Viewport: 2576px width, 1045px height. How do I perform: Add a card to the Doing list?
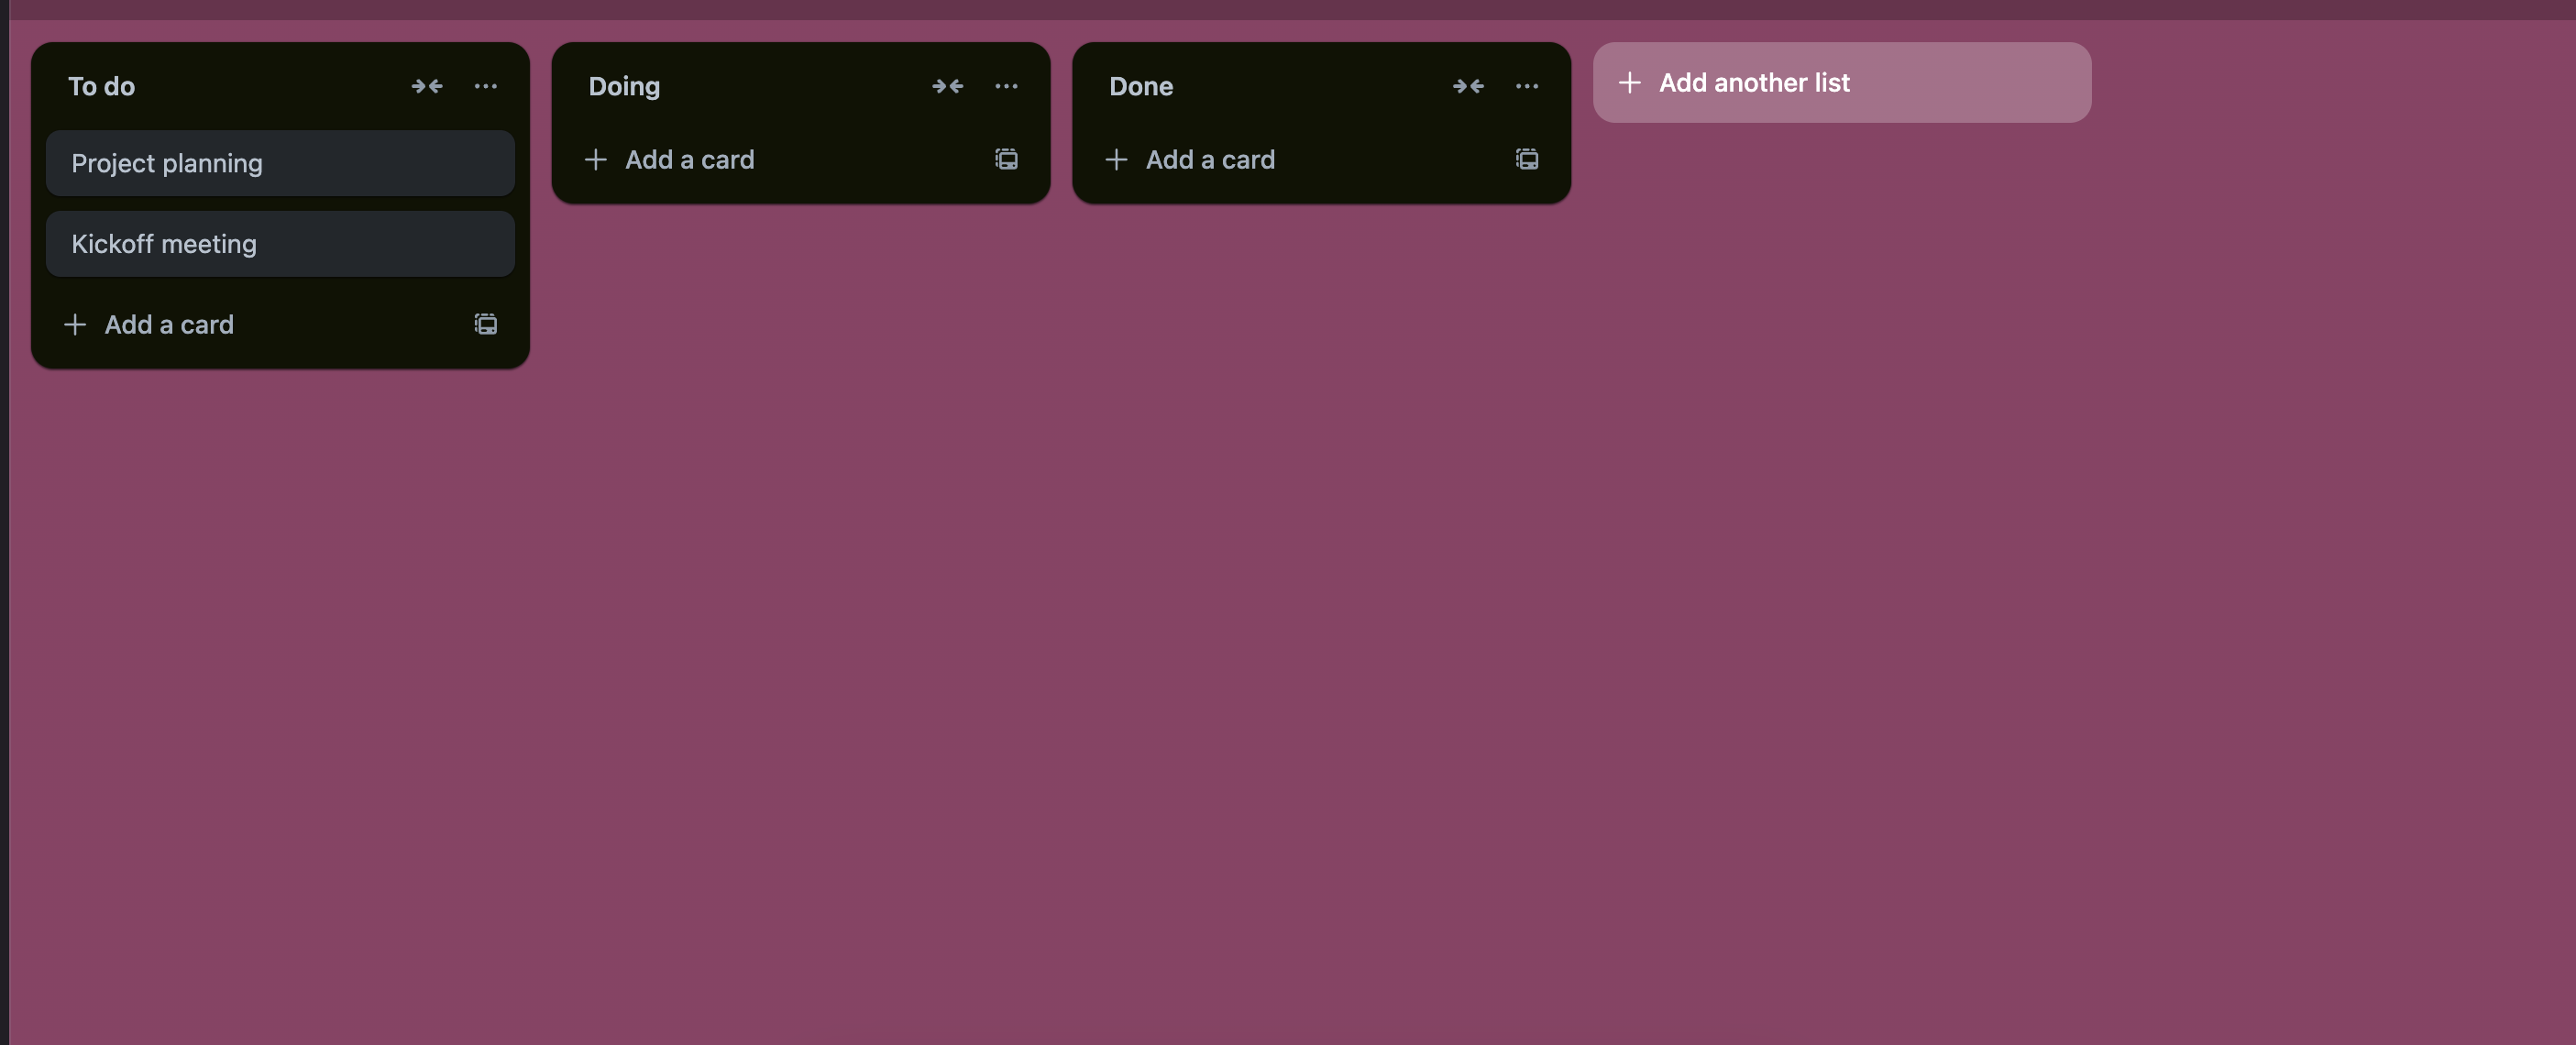pyautogui.click(x=773, y=159)
